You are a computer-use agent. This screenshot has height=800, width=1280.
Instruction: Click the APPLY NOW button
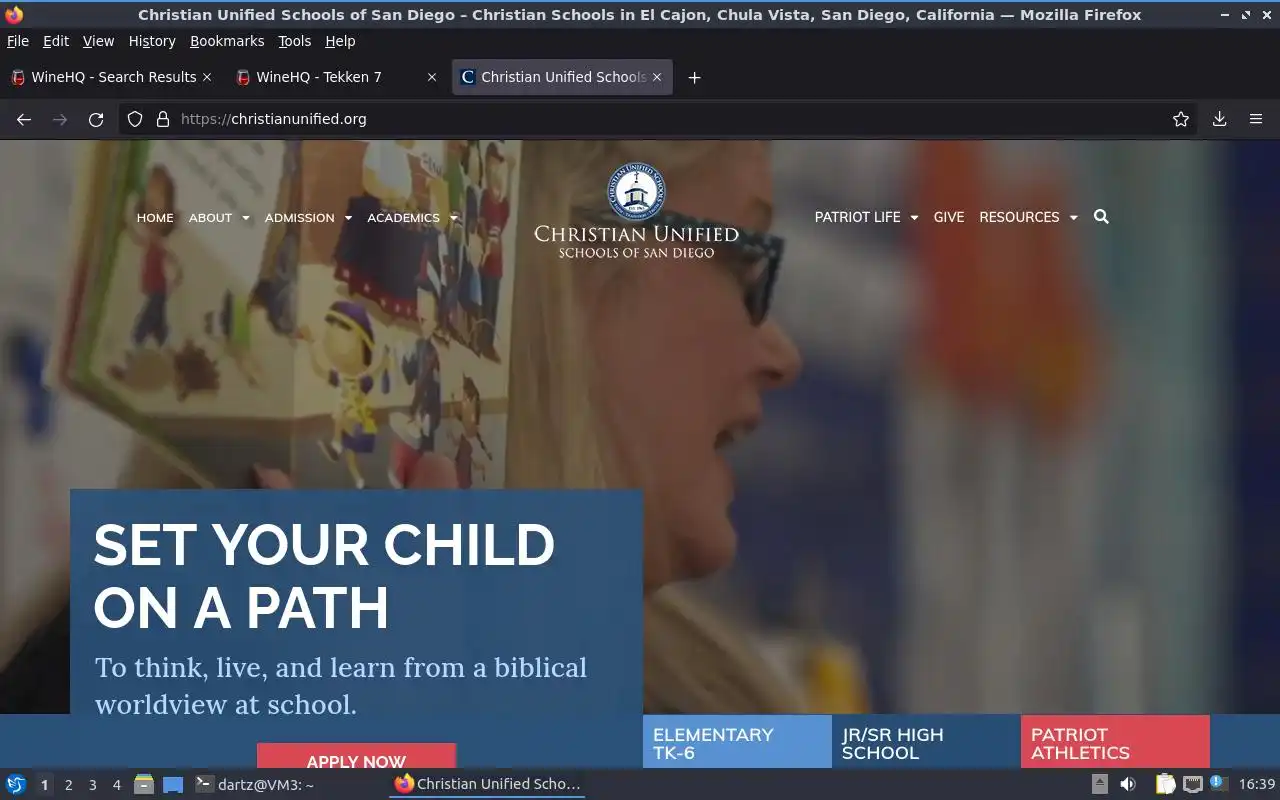pyautogui.click(x=356, y=756)
